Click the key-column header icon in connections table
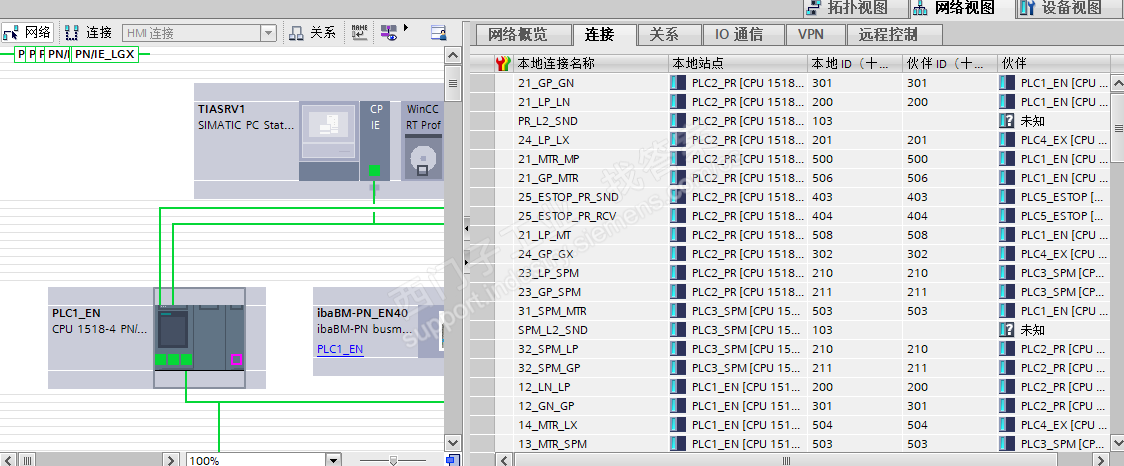The height and width of the screenshot is (466, 1124). tap(503, 64)
